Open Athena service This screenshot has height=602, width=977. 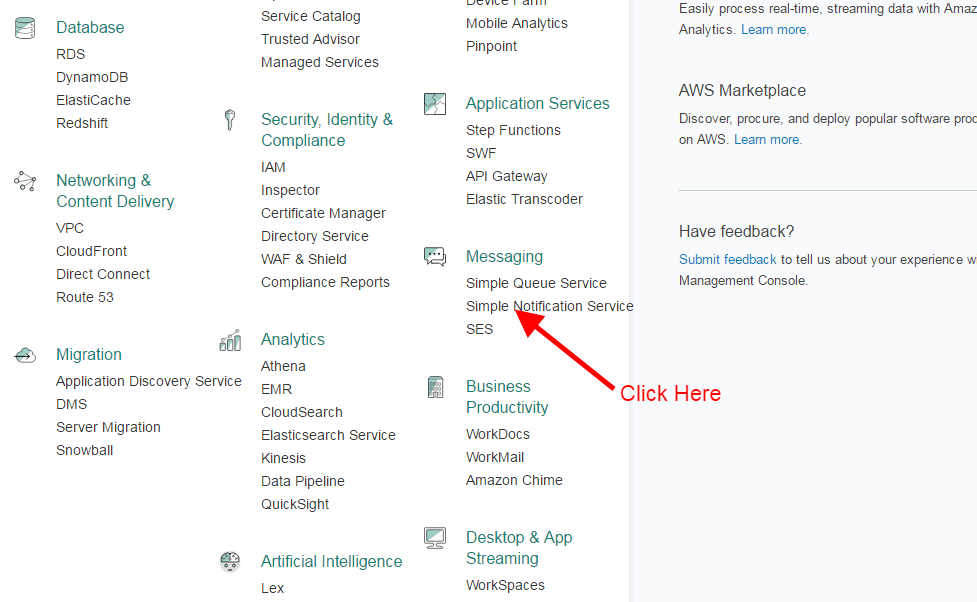(284, 366)
